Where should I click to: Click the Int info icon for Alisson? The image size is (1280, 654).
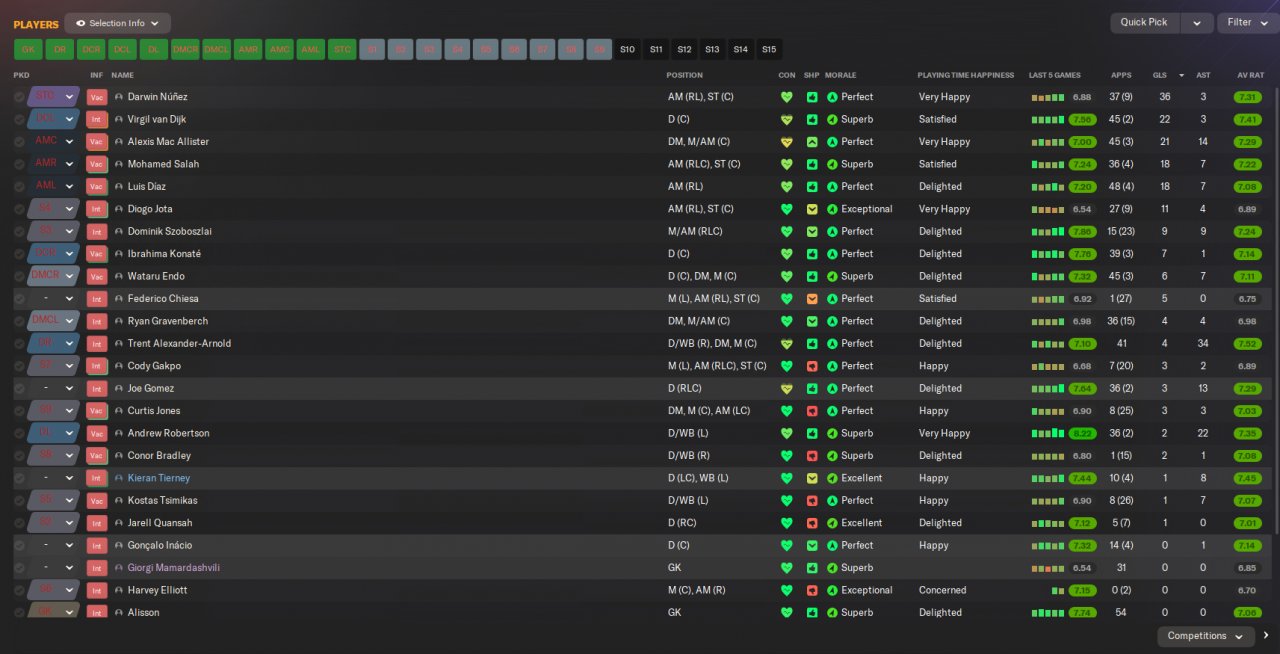[96, 612]
